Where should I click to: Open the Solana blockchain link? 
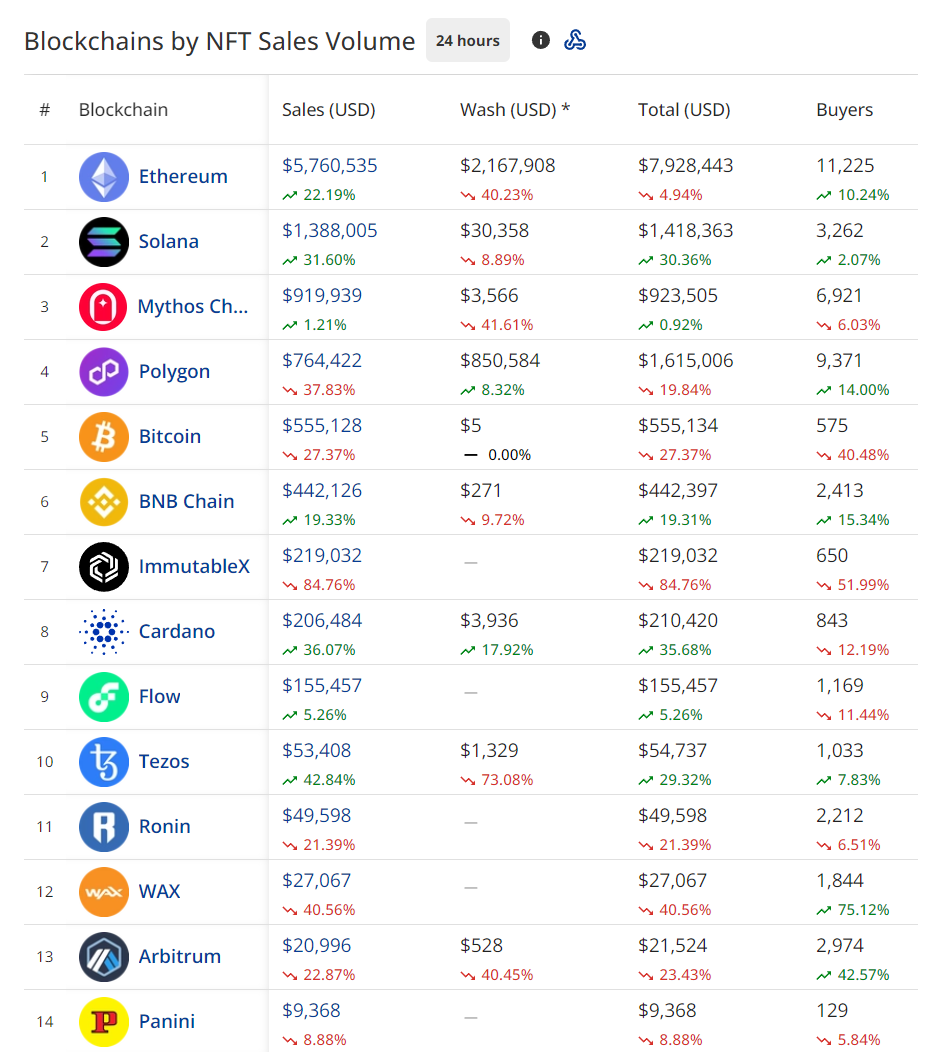point(168,242)
